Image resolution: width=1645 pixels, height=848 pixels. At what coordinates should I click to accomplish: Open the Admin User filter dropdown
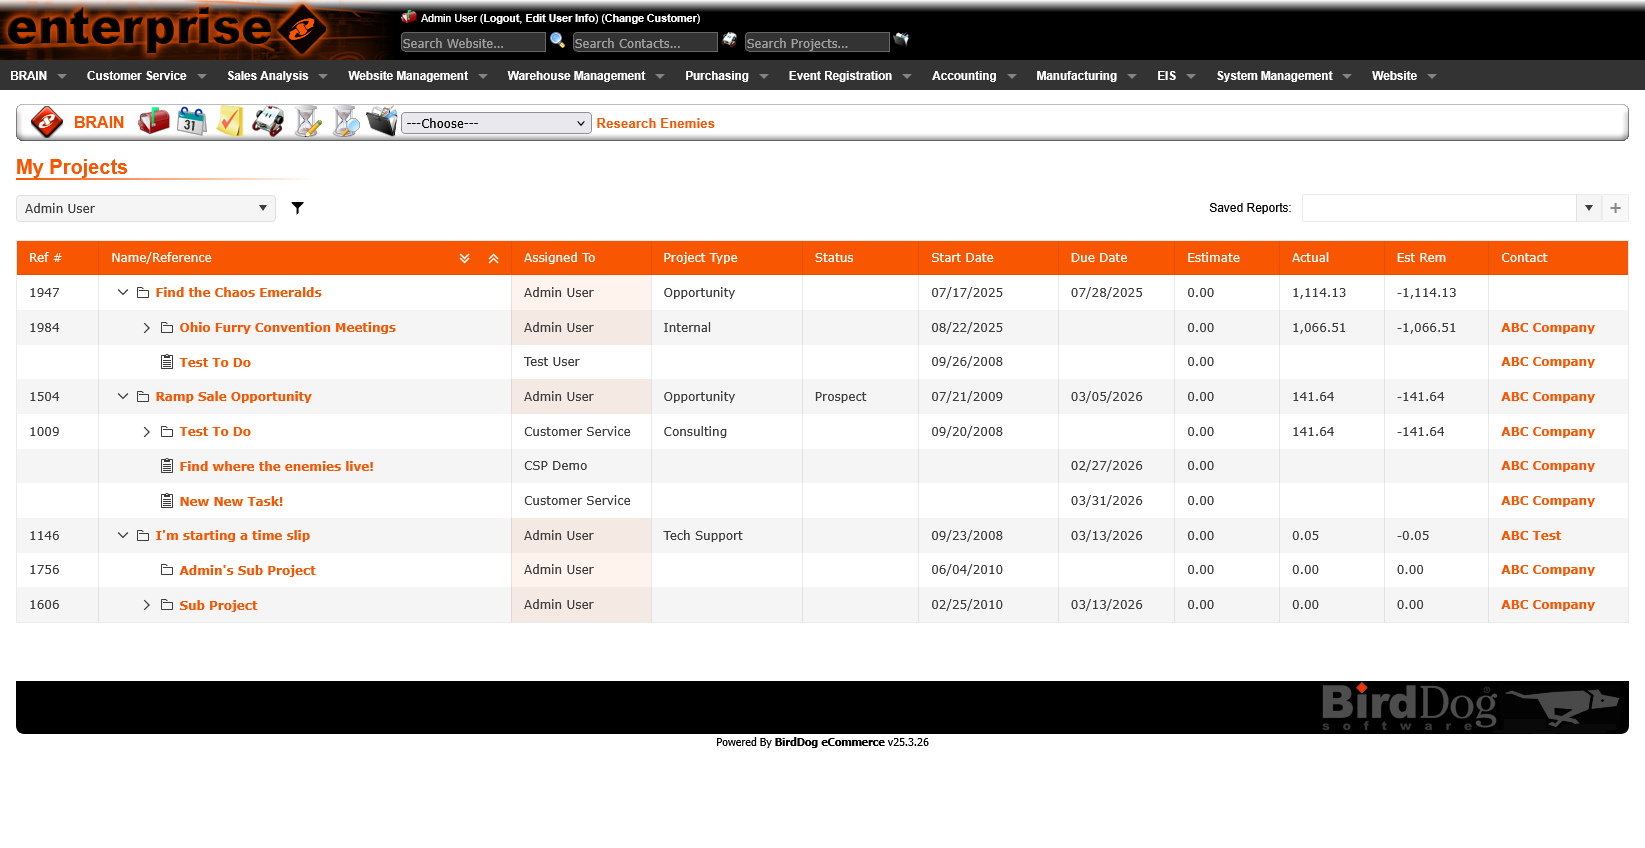146,208
